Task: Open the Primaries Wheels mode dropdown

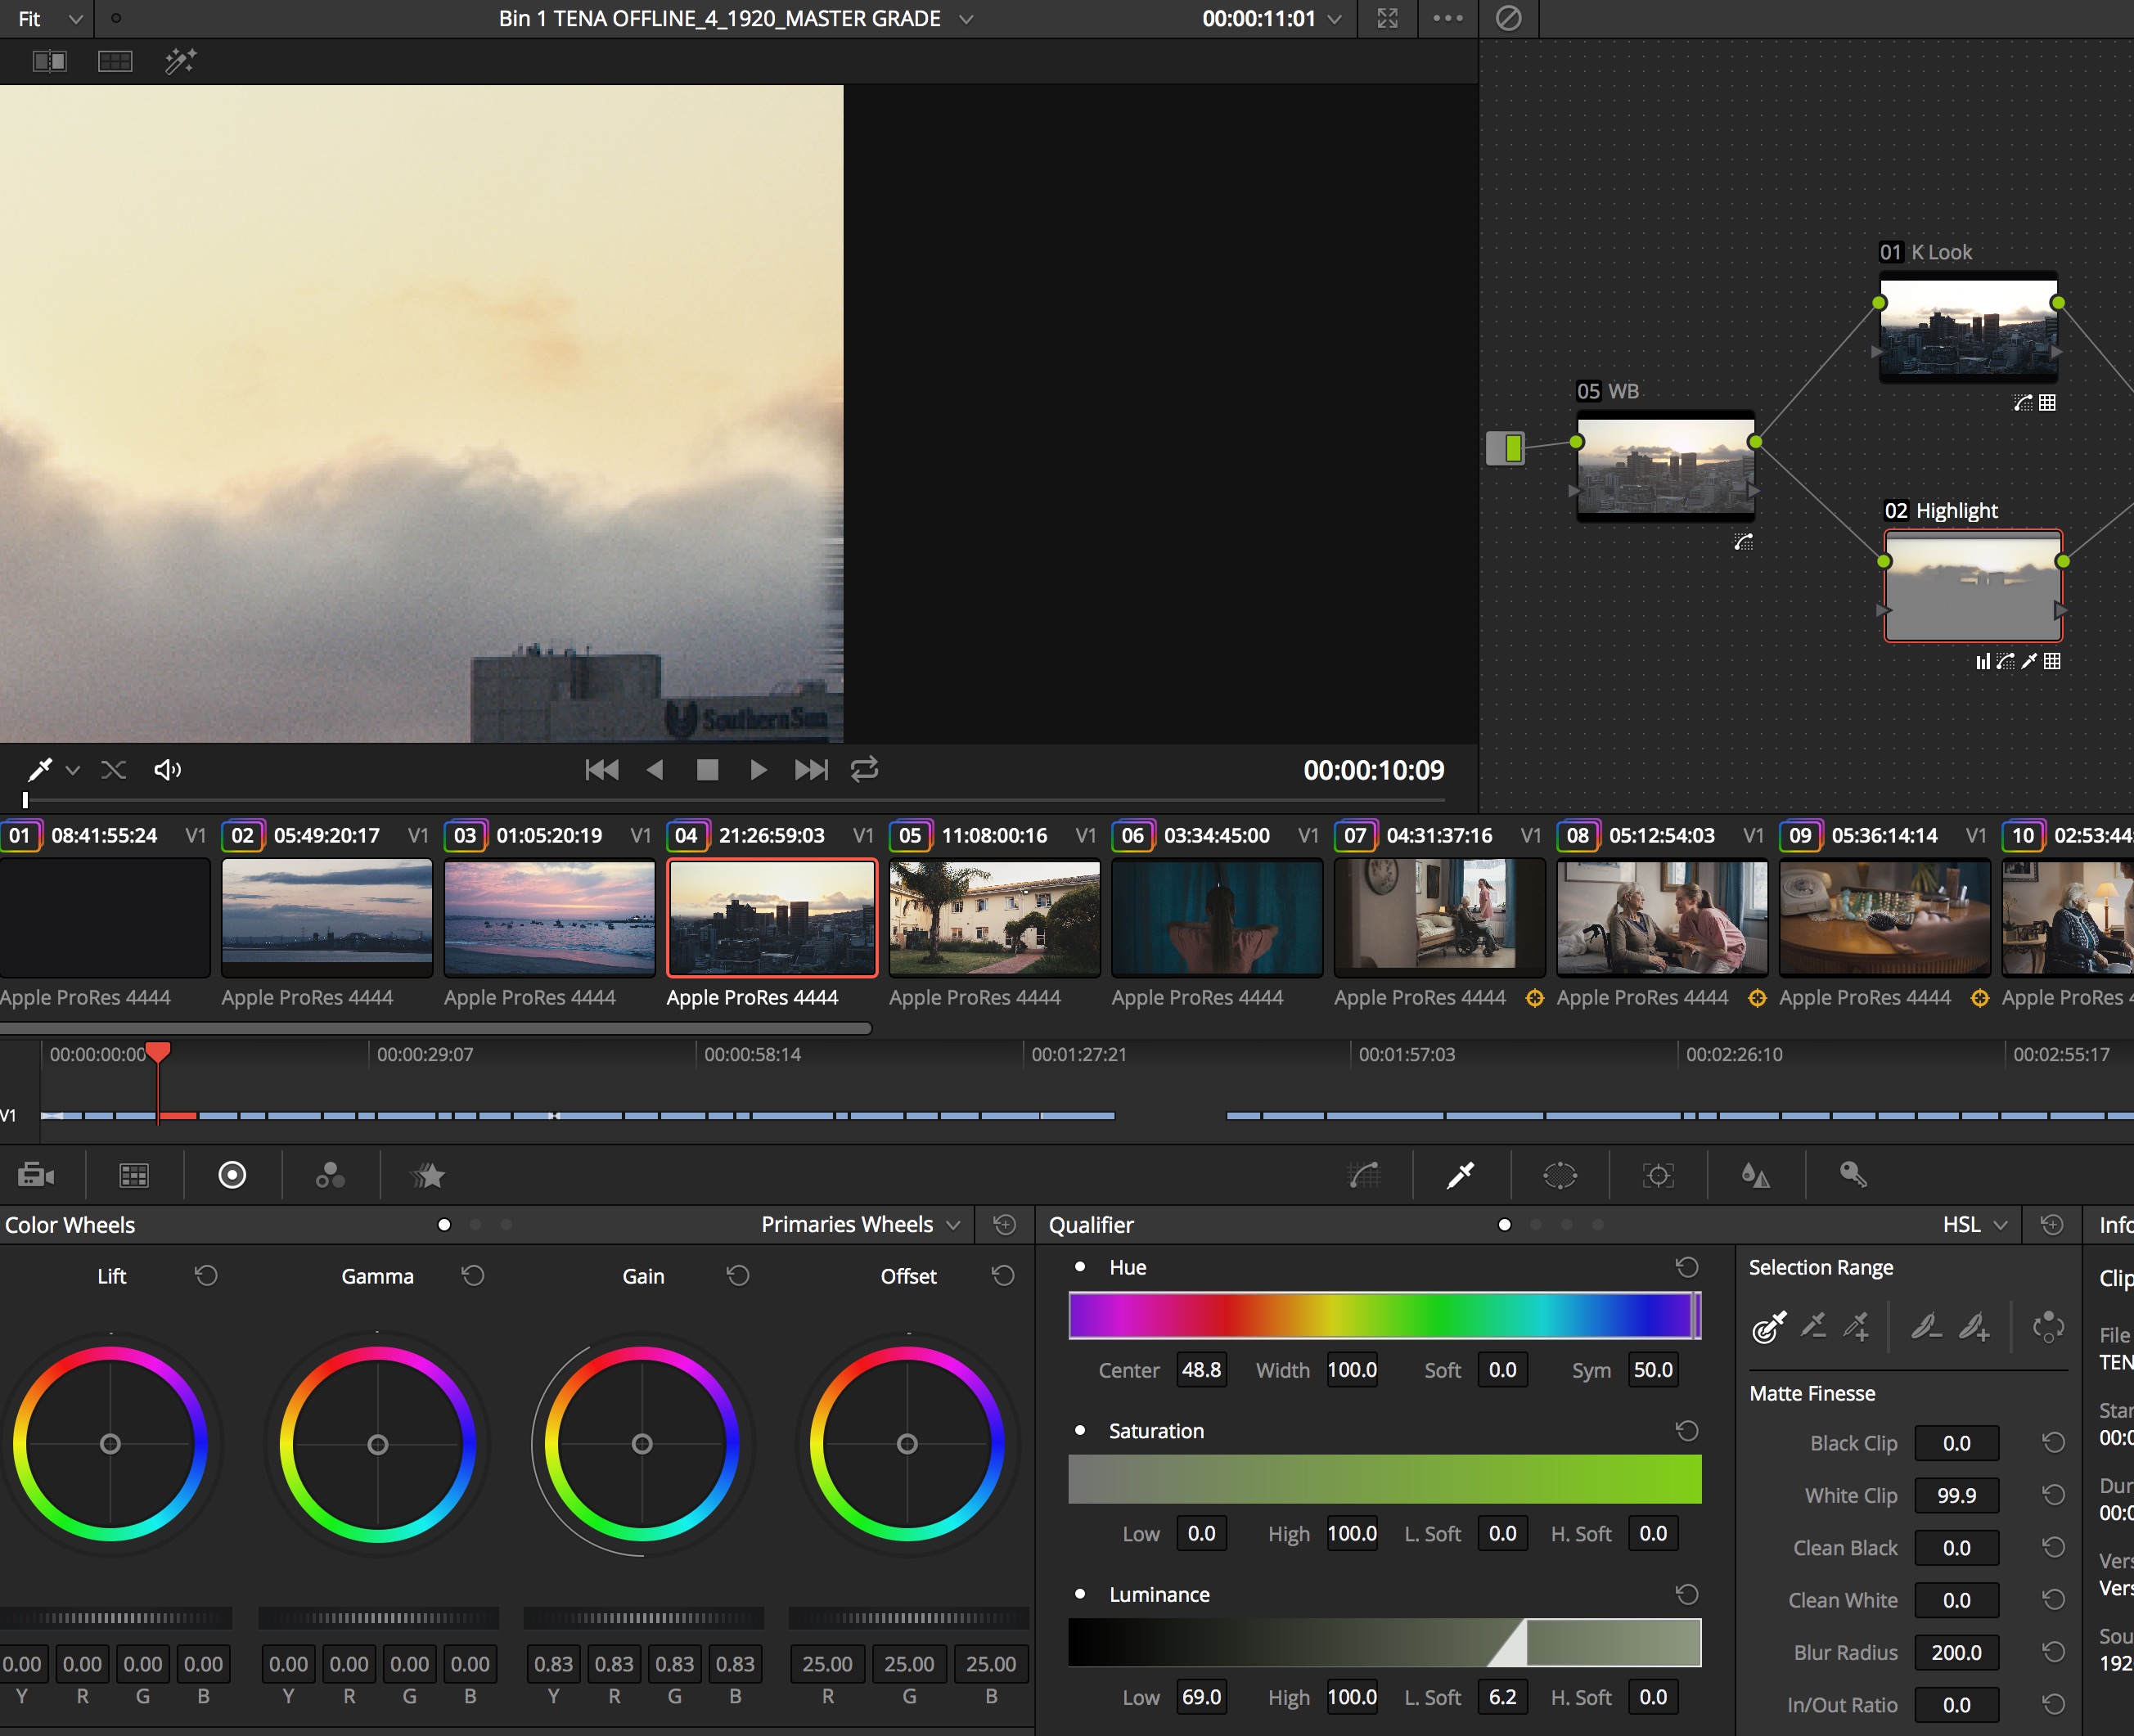Action: click(861, 1224)
